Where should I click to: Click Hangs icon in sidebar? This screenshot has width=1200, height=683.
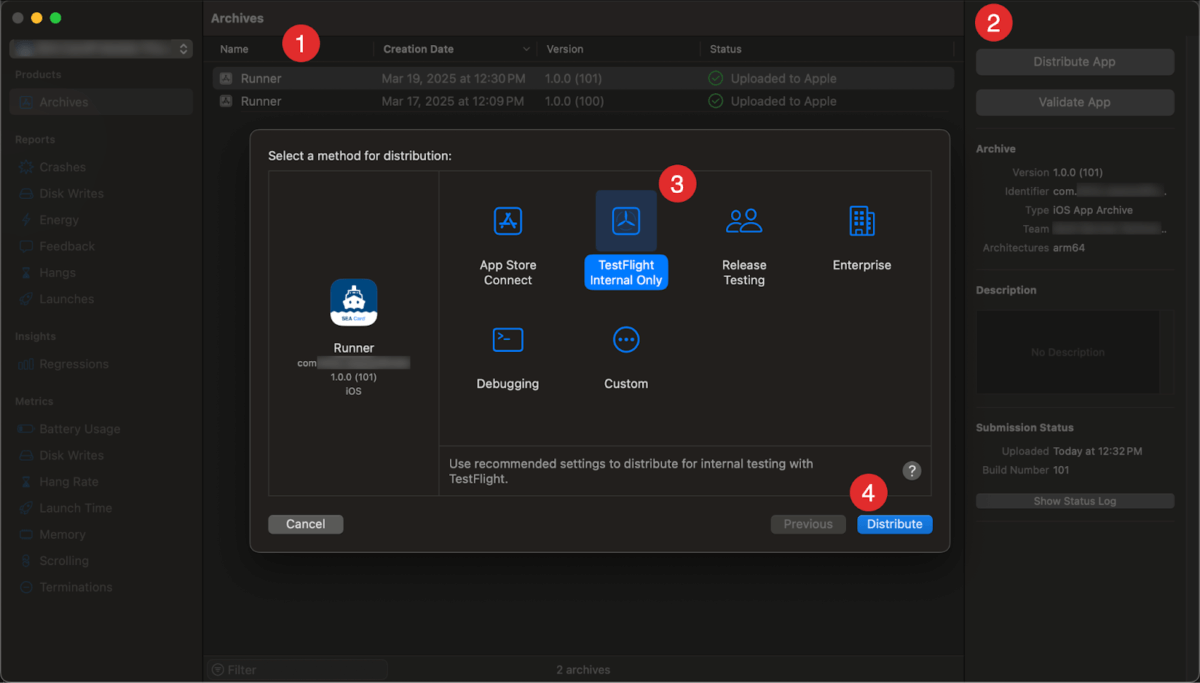26,272
